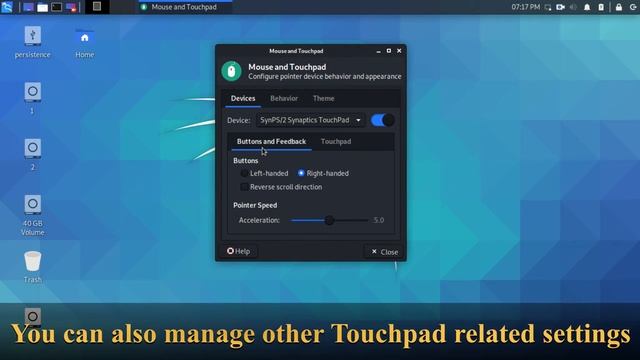Open the network connection tray icon
The width and height of the screenshot is (640, 360).
(x=548, y=7)
